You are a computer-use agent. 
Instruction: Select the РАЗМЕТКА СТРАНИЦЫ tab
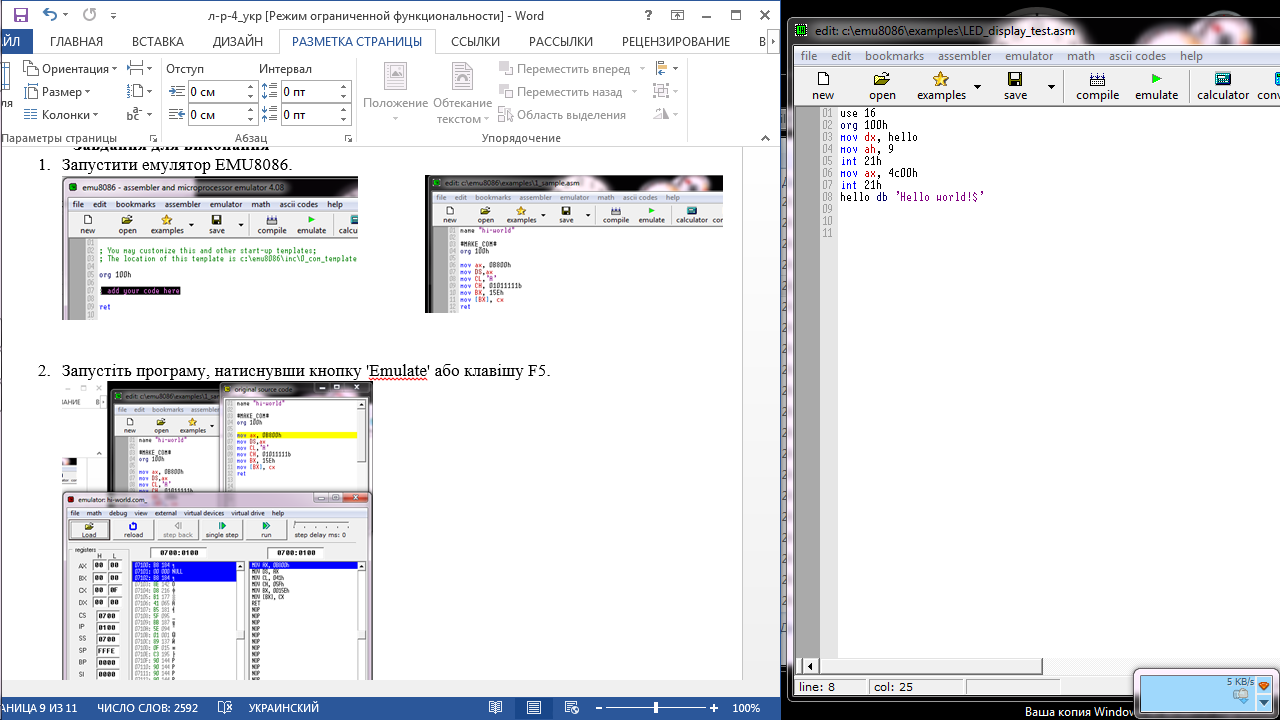357,41
